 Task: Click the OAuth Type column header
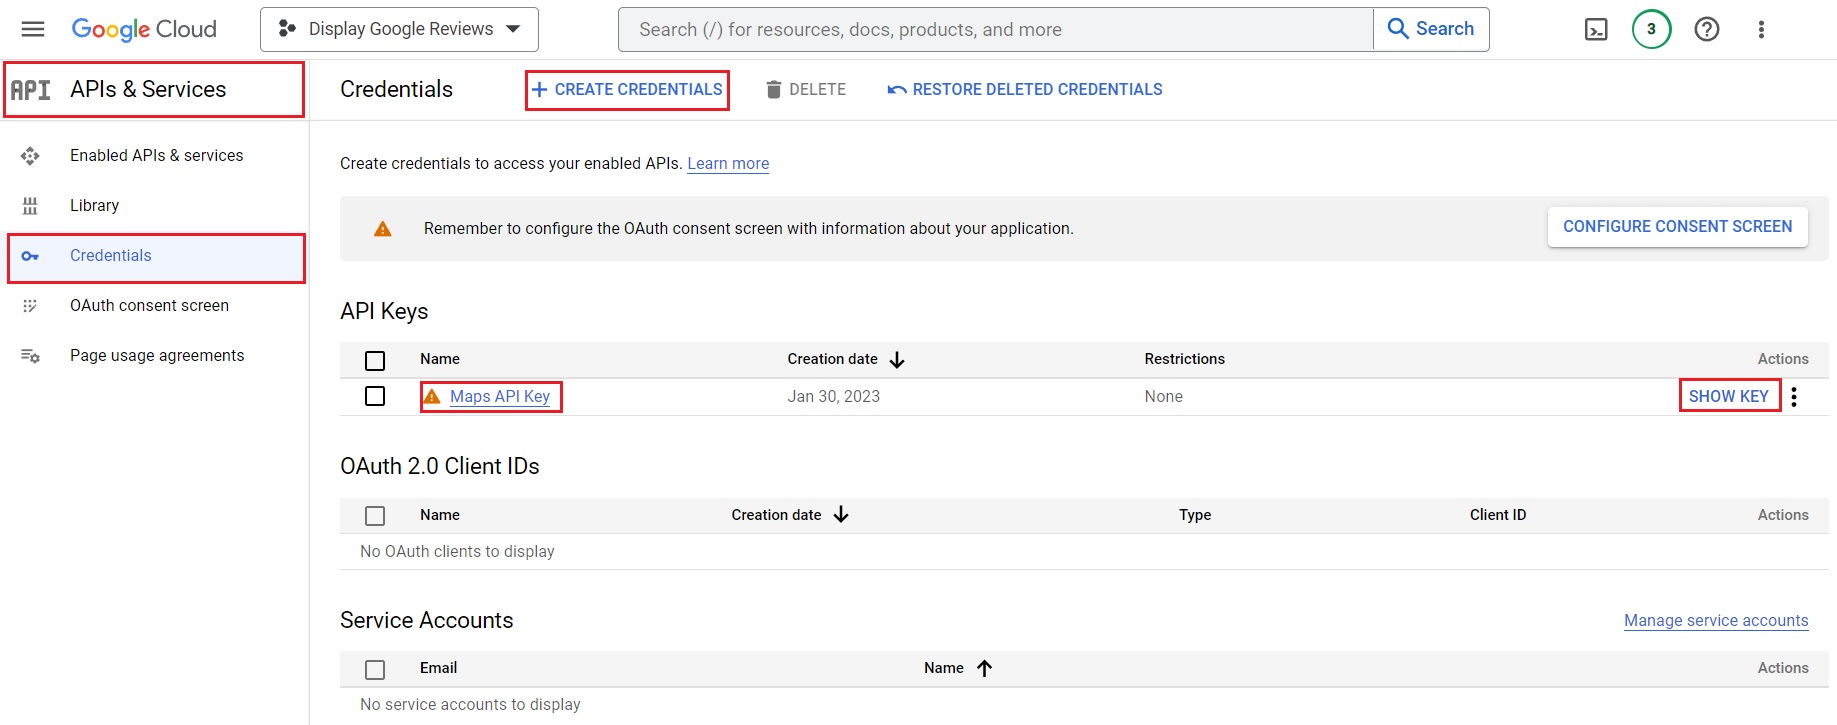[1195, 515]
